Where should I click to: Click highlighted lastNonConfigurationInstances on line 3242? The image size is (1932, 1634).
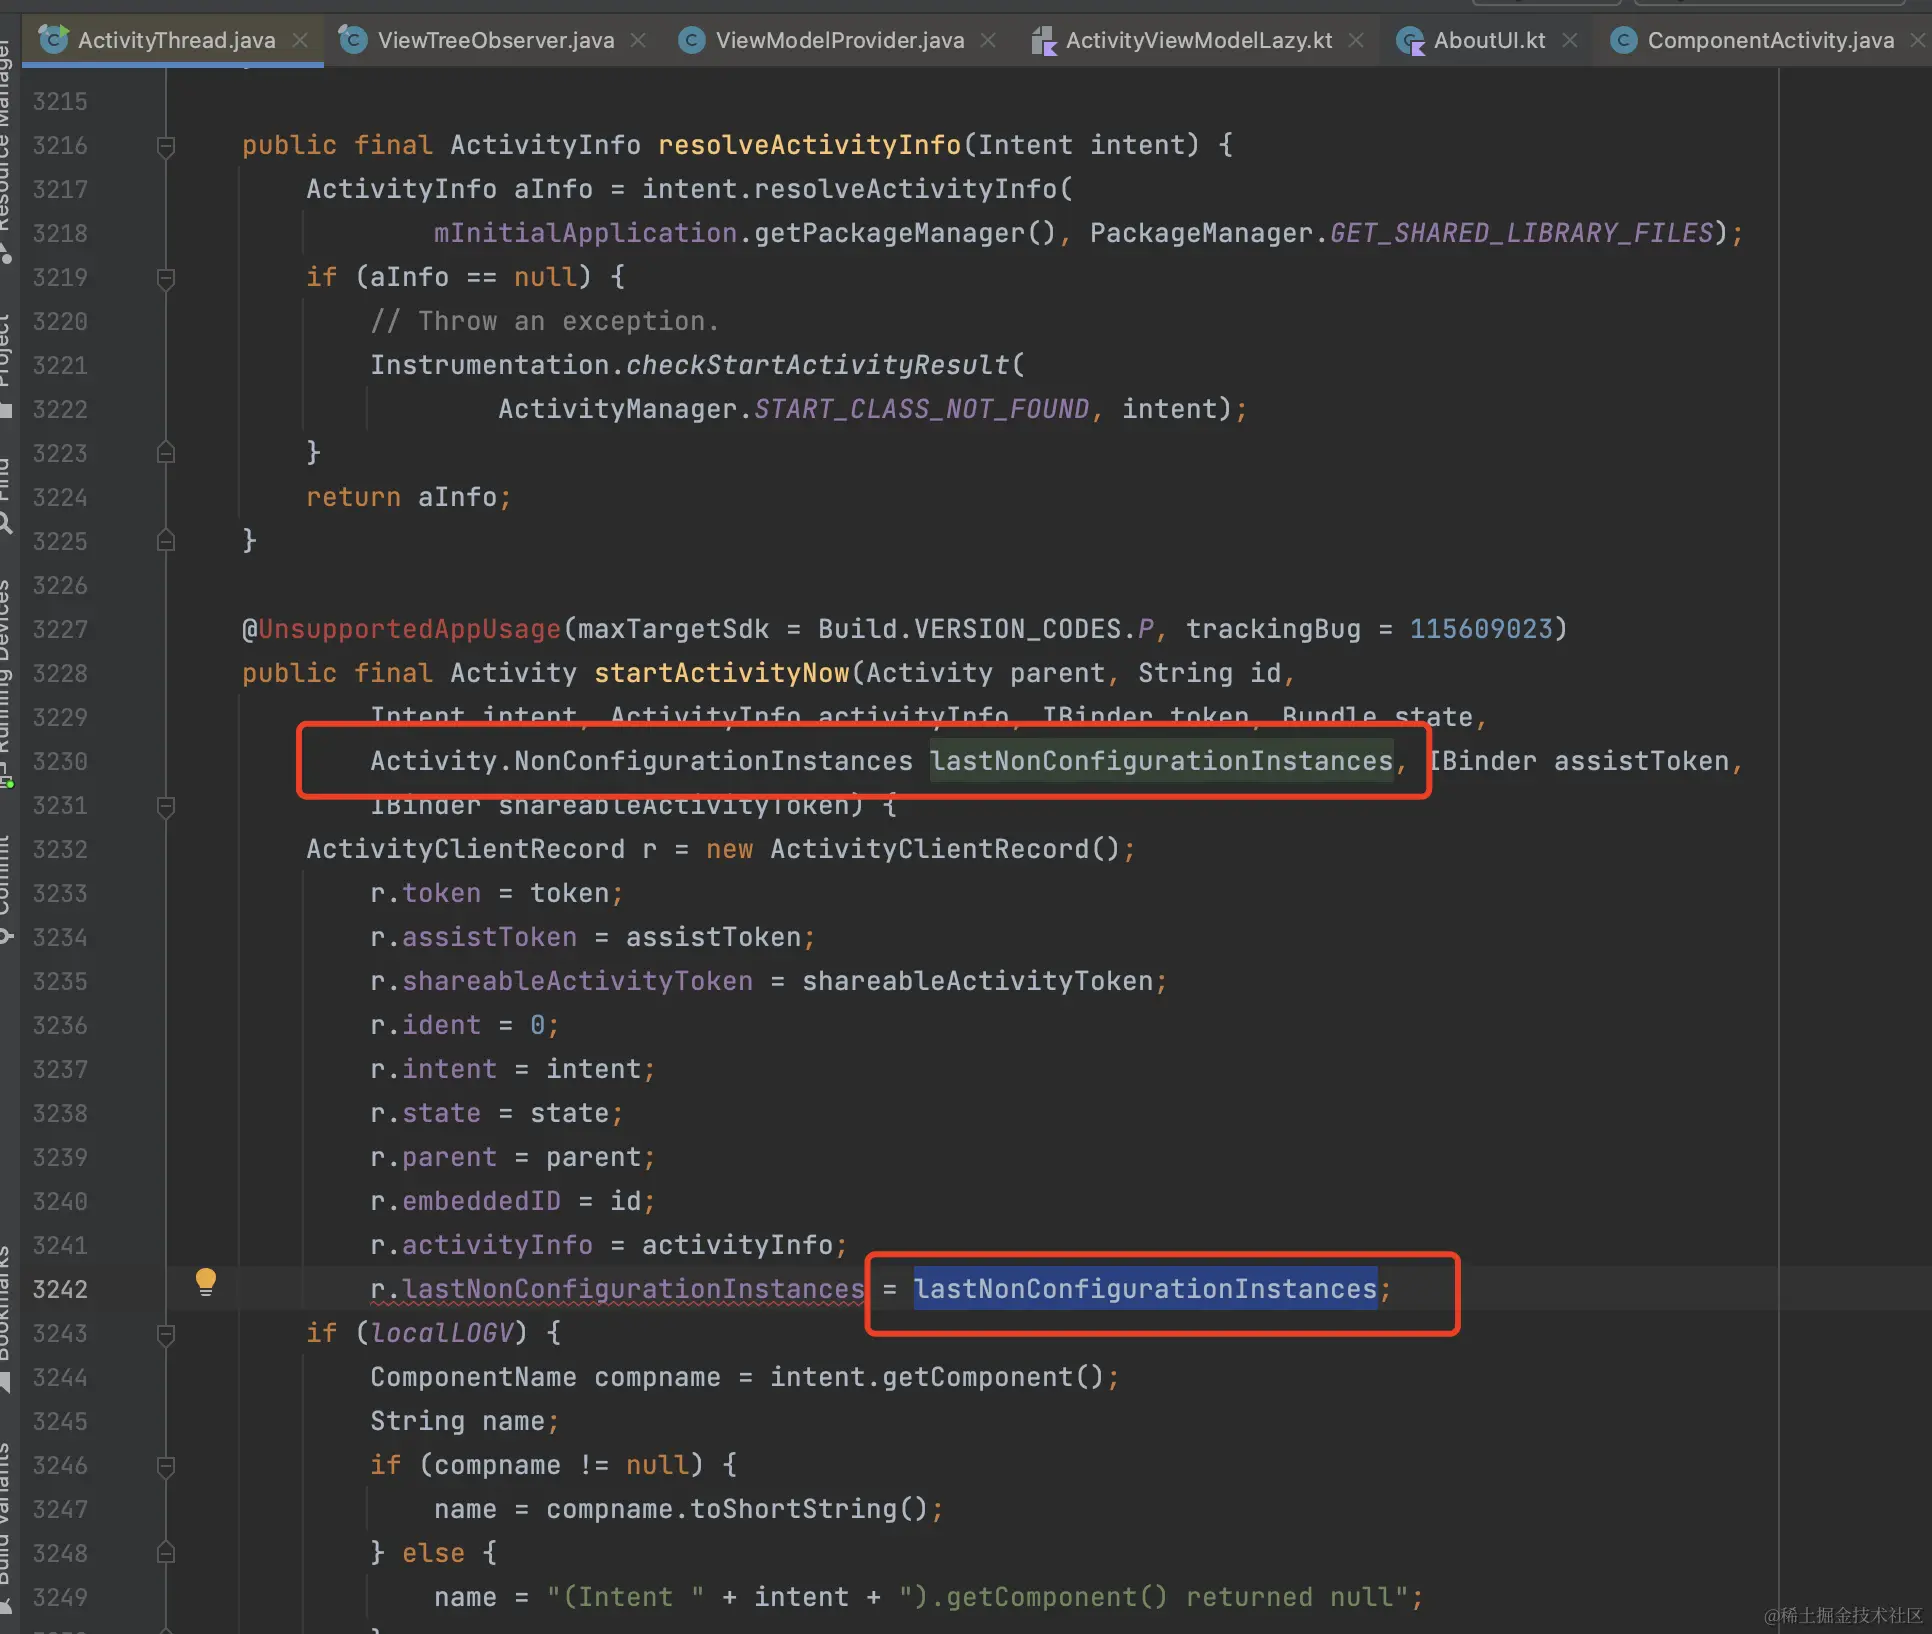(1145, 1289)
